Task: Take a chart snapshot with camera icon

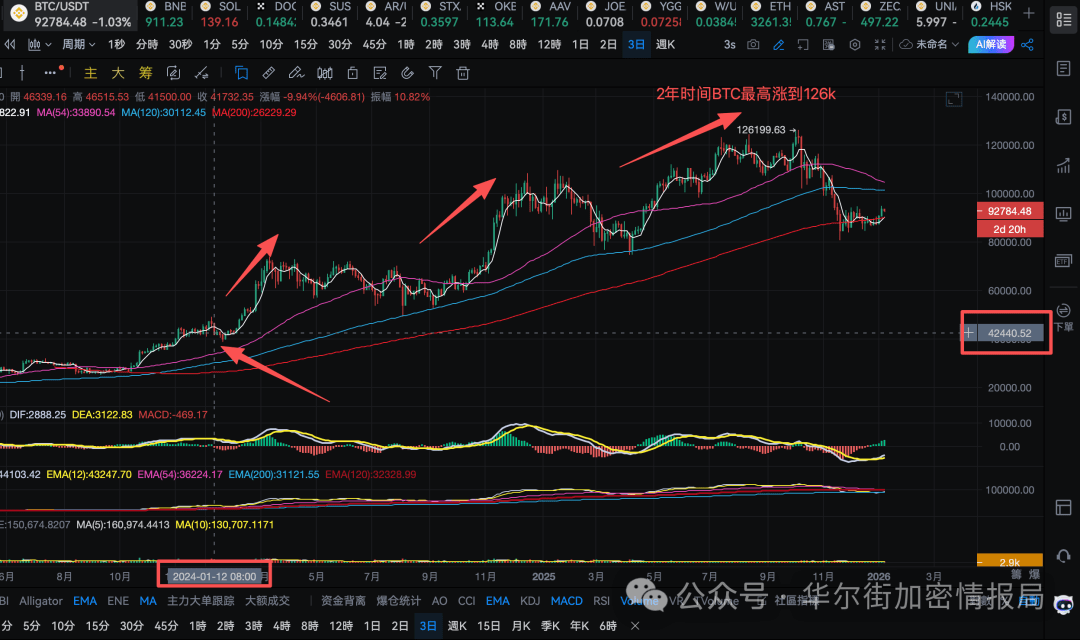Action: pyautogui.click(x=753, y=45)
